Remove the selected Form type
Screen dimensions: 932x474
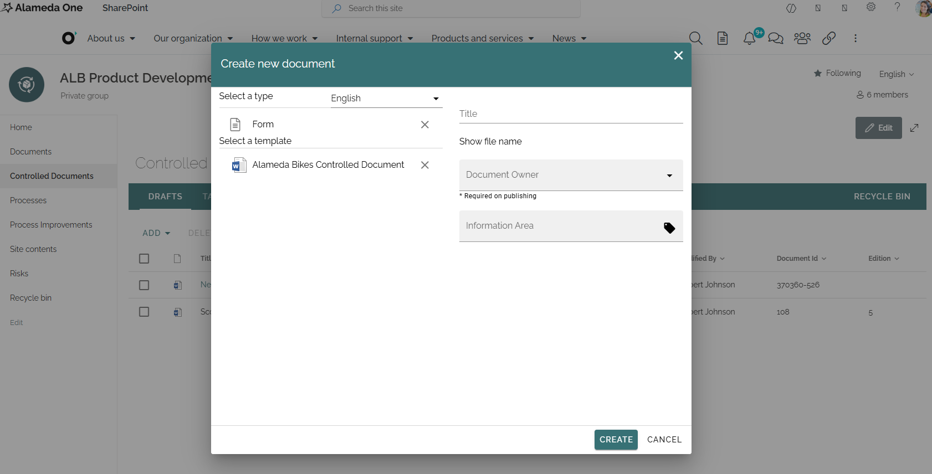pos(424,124)
